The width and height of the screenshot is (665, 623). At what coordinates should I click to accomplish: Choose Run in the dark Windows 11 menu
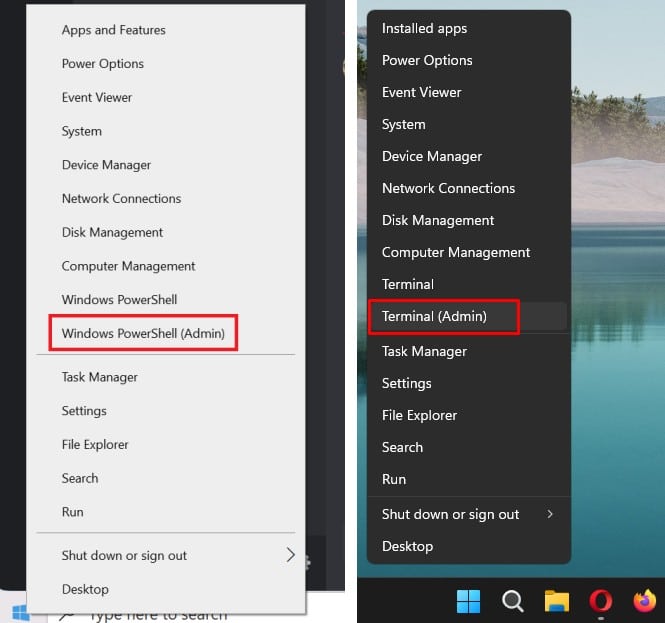tap(468, 479)
